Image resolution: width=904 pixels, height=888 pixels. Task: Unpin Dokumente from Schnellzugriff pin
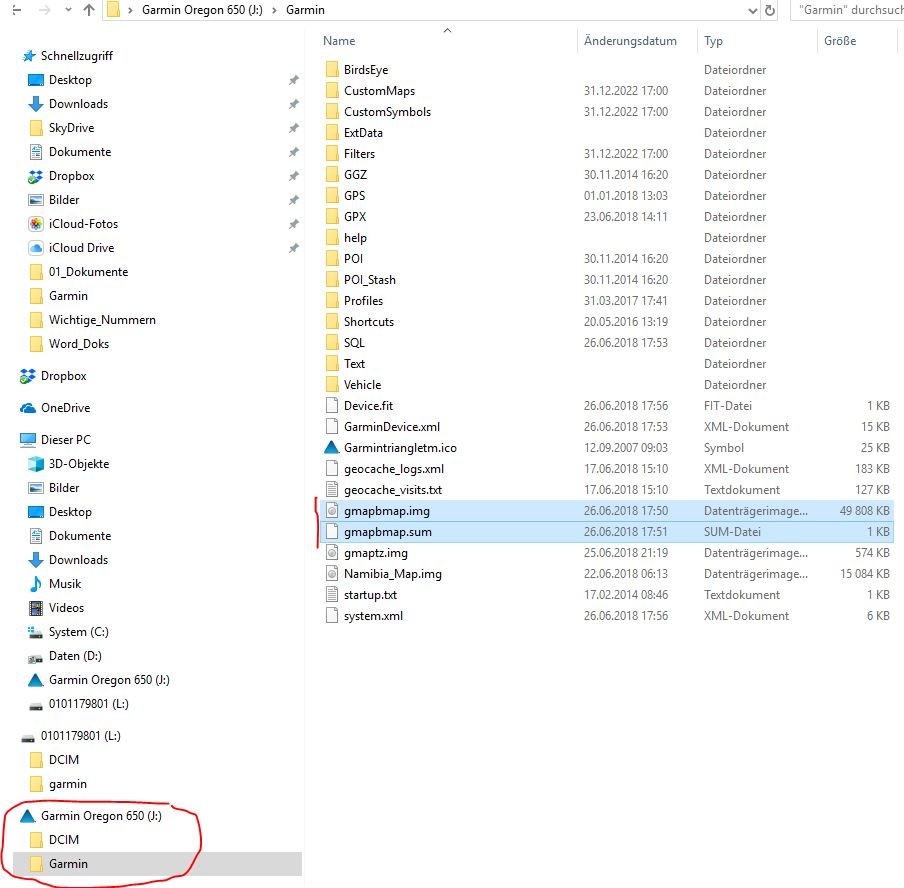(x=293, y=152)
